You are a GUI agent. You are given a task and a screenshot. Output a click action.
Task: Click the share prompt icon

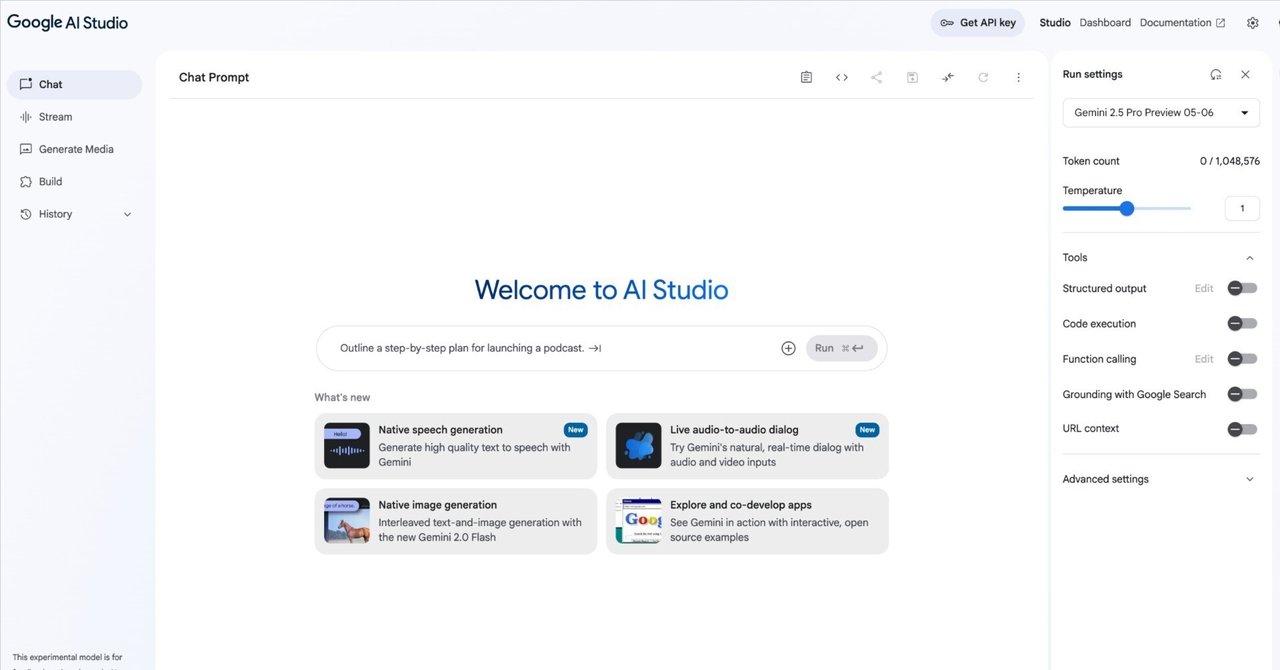[x=877, y=77]
